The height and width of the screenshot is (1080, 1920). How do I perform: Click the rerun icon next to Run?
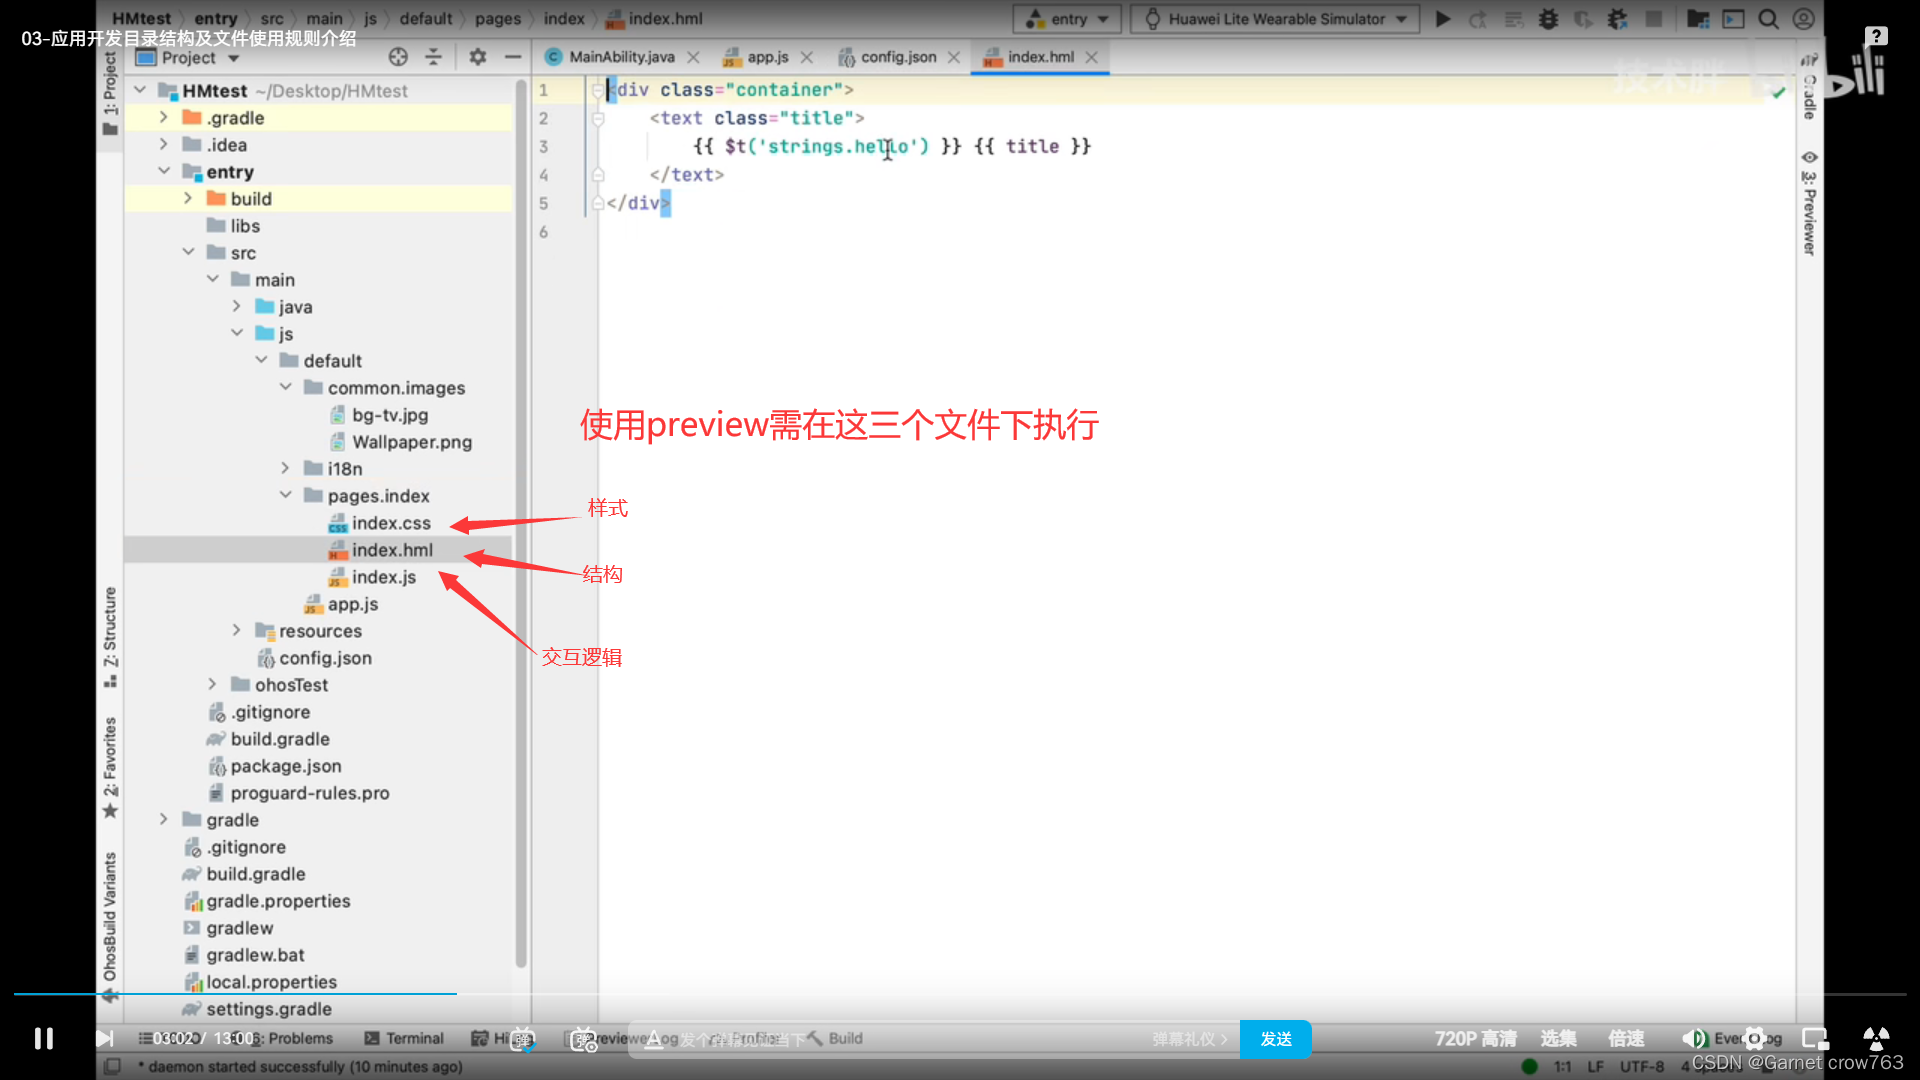[x=1478, y=19]
